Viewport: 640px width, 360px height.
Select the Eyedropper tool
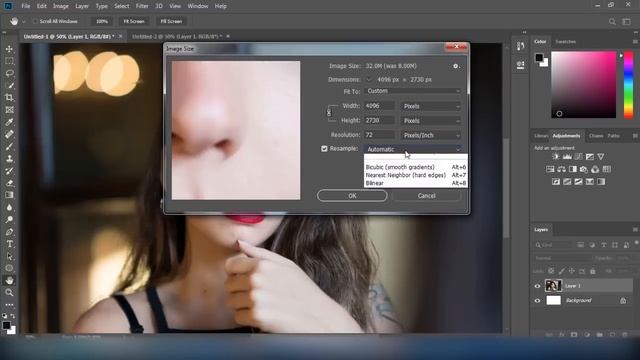[x=9, y=122]
